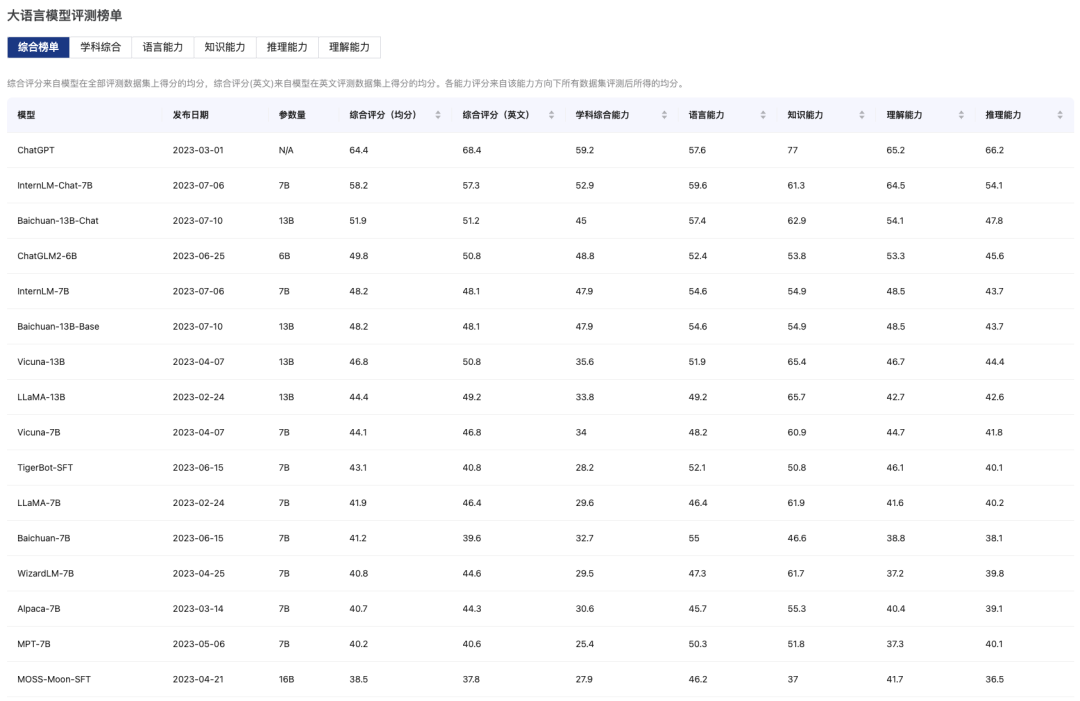Click Vicuna-13B knowledge score 65.4
Image resolution: width=1080 pixels, height=701 pixels.
(x=797, y=362)
